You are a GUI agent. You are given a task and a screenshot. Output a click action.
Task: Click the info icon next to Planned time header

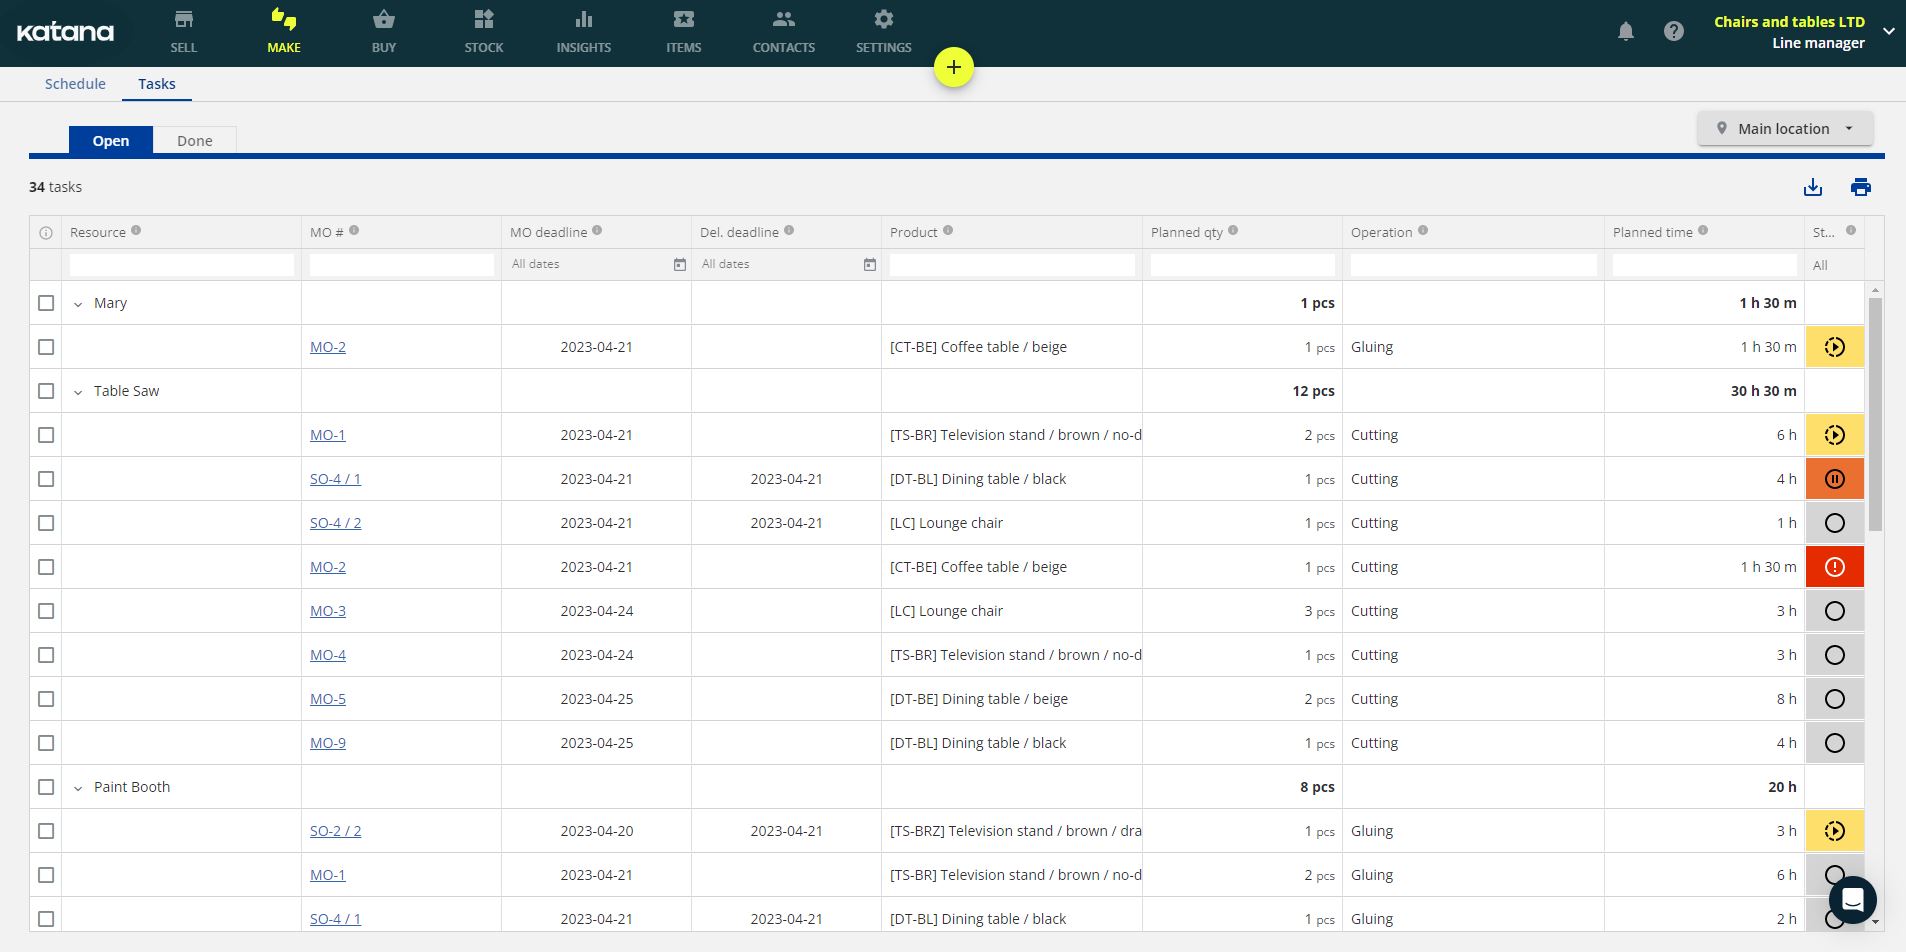click(x=1703, y=231)
